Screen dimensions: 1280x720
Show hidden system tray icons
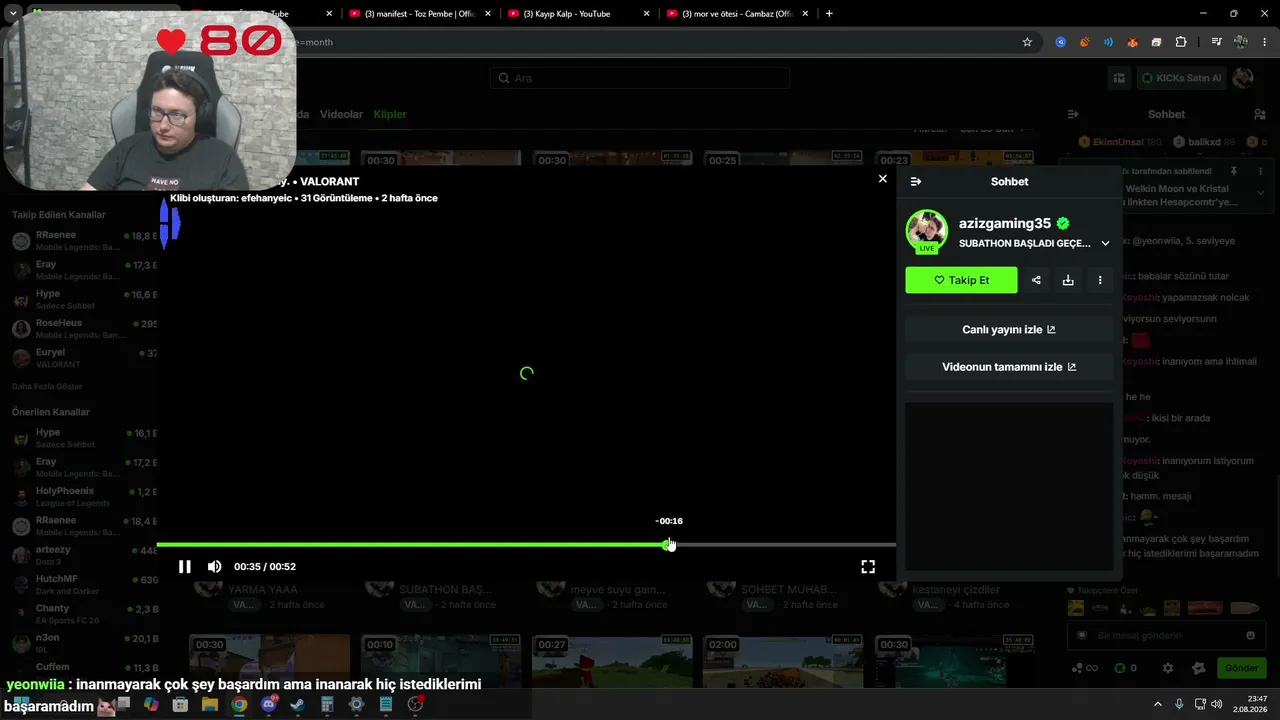1158,704
